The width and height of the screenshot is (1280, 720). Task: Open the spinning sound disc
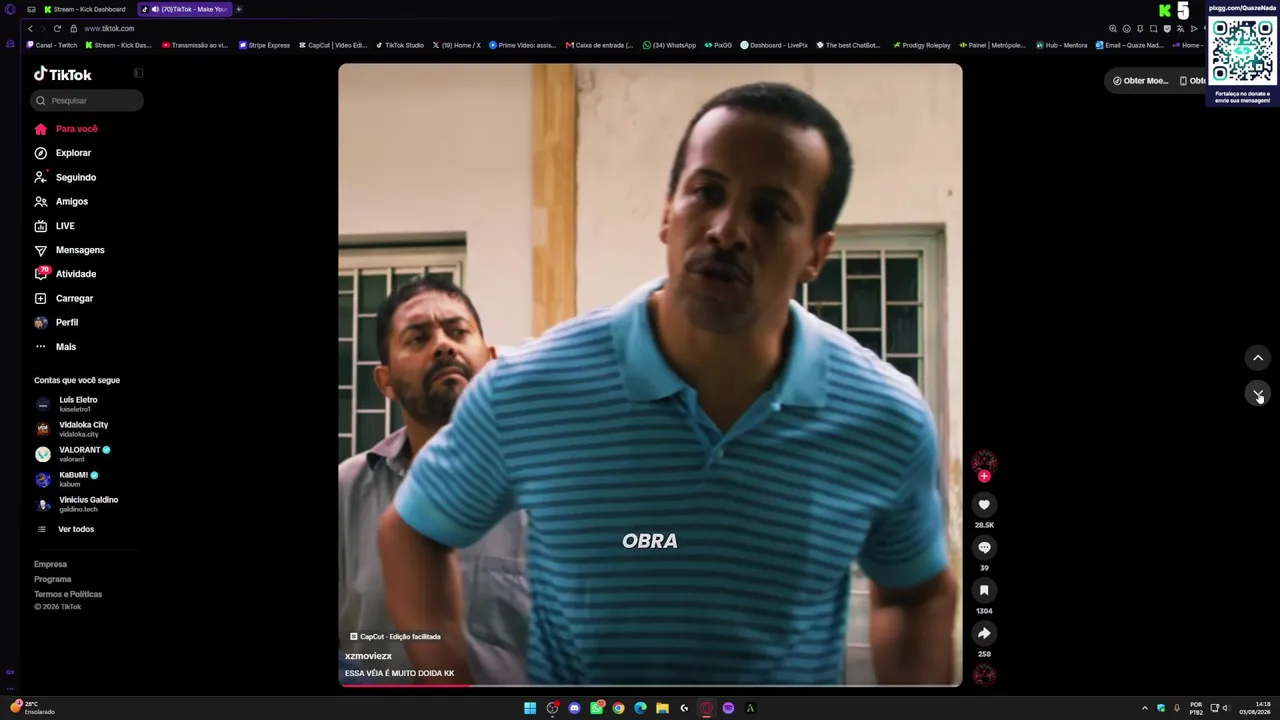984,676
